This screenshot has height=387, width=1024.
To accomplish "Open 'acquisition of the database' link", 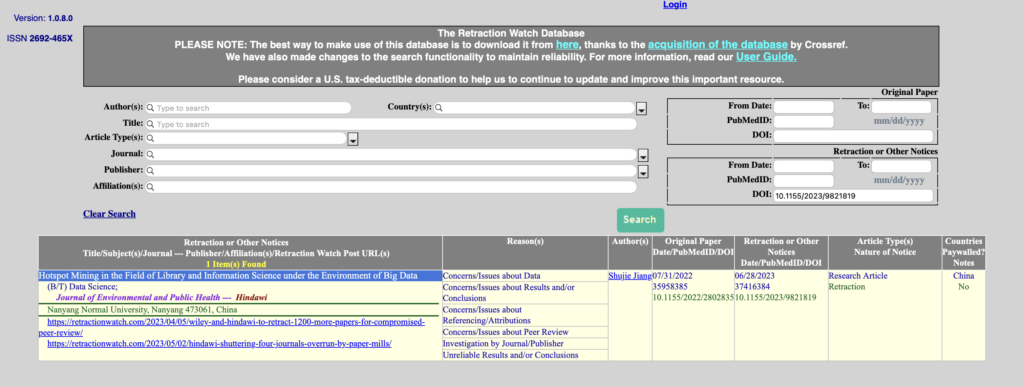I will pyautogui.click(x=718, y=45).
